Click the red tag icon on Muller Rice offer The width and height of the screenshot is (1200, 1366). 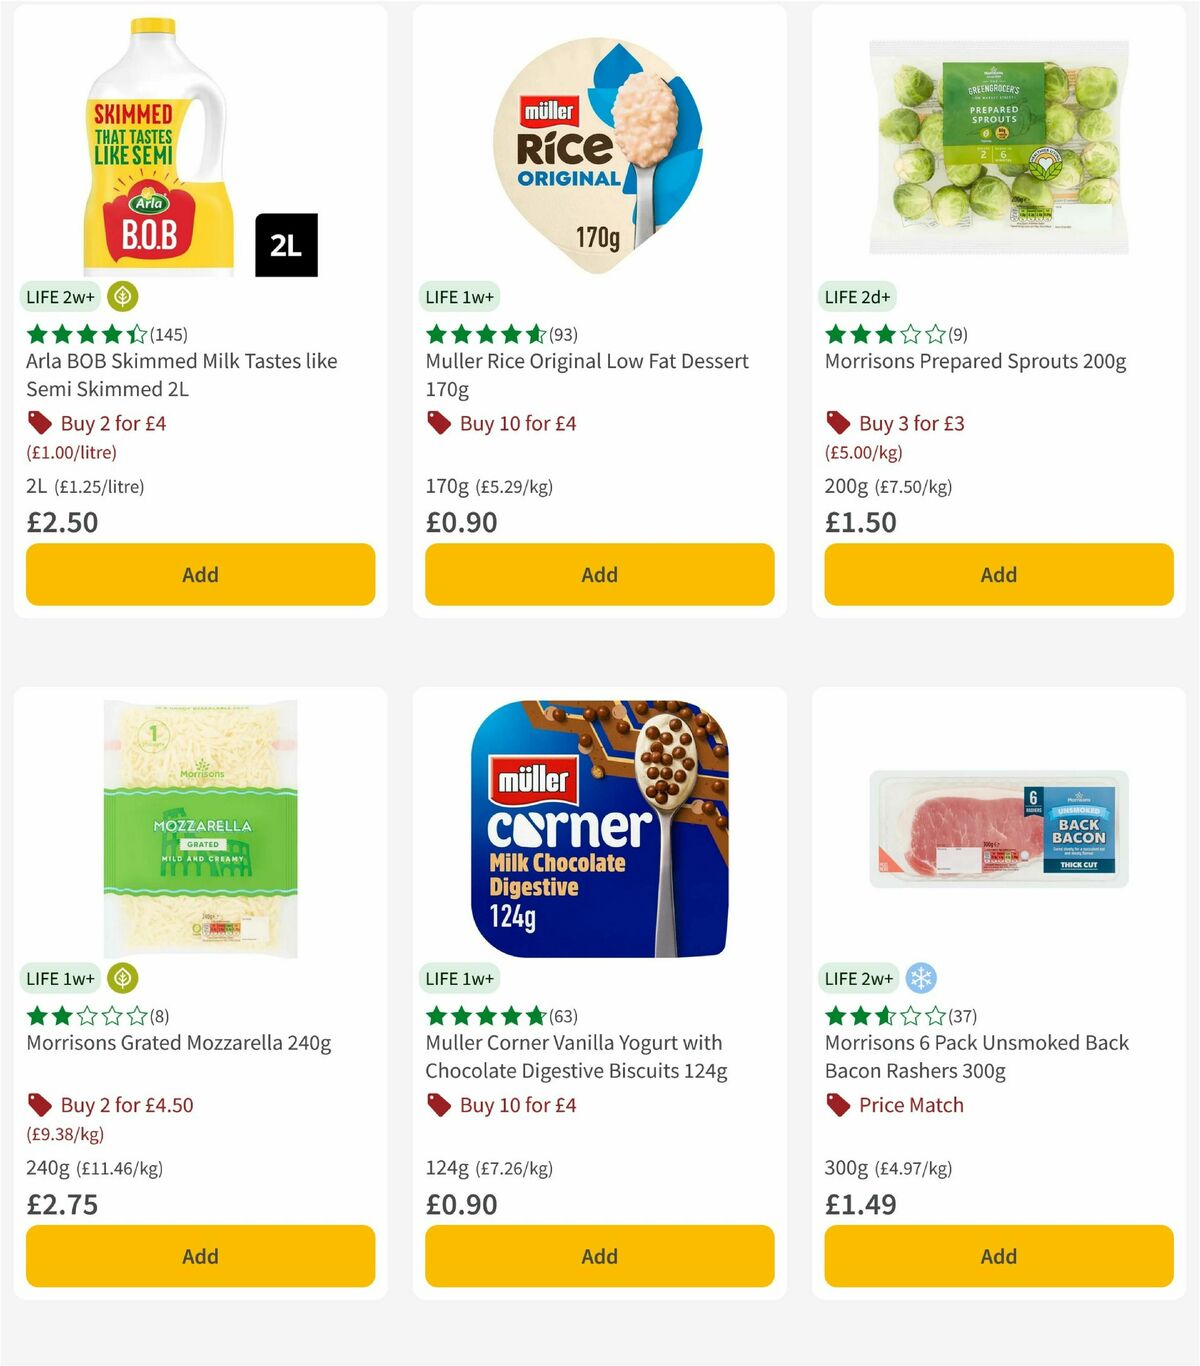pos(438,423)
